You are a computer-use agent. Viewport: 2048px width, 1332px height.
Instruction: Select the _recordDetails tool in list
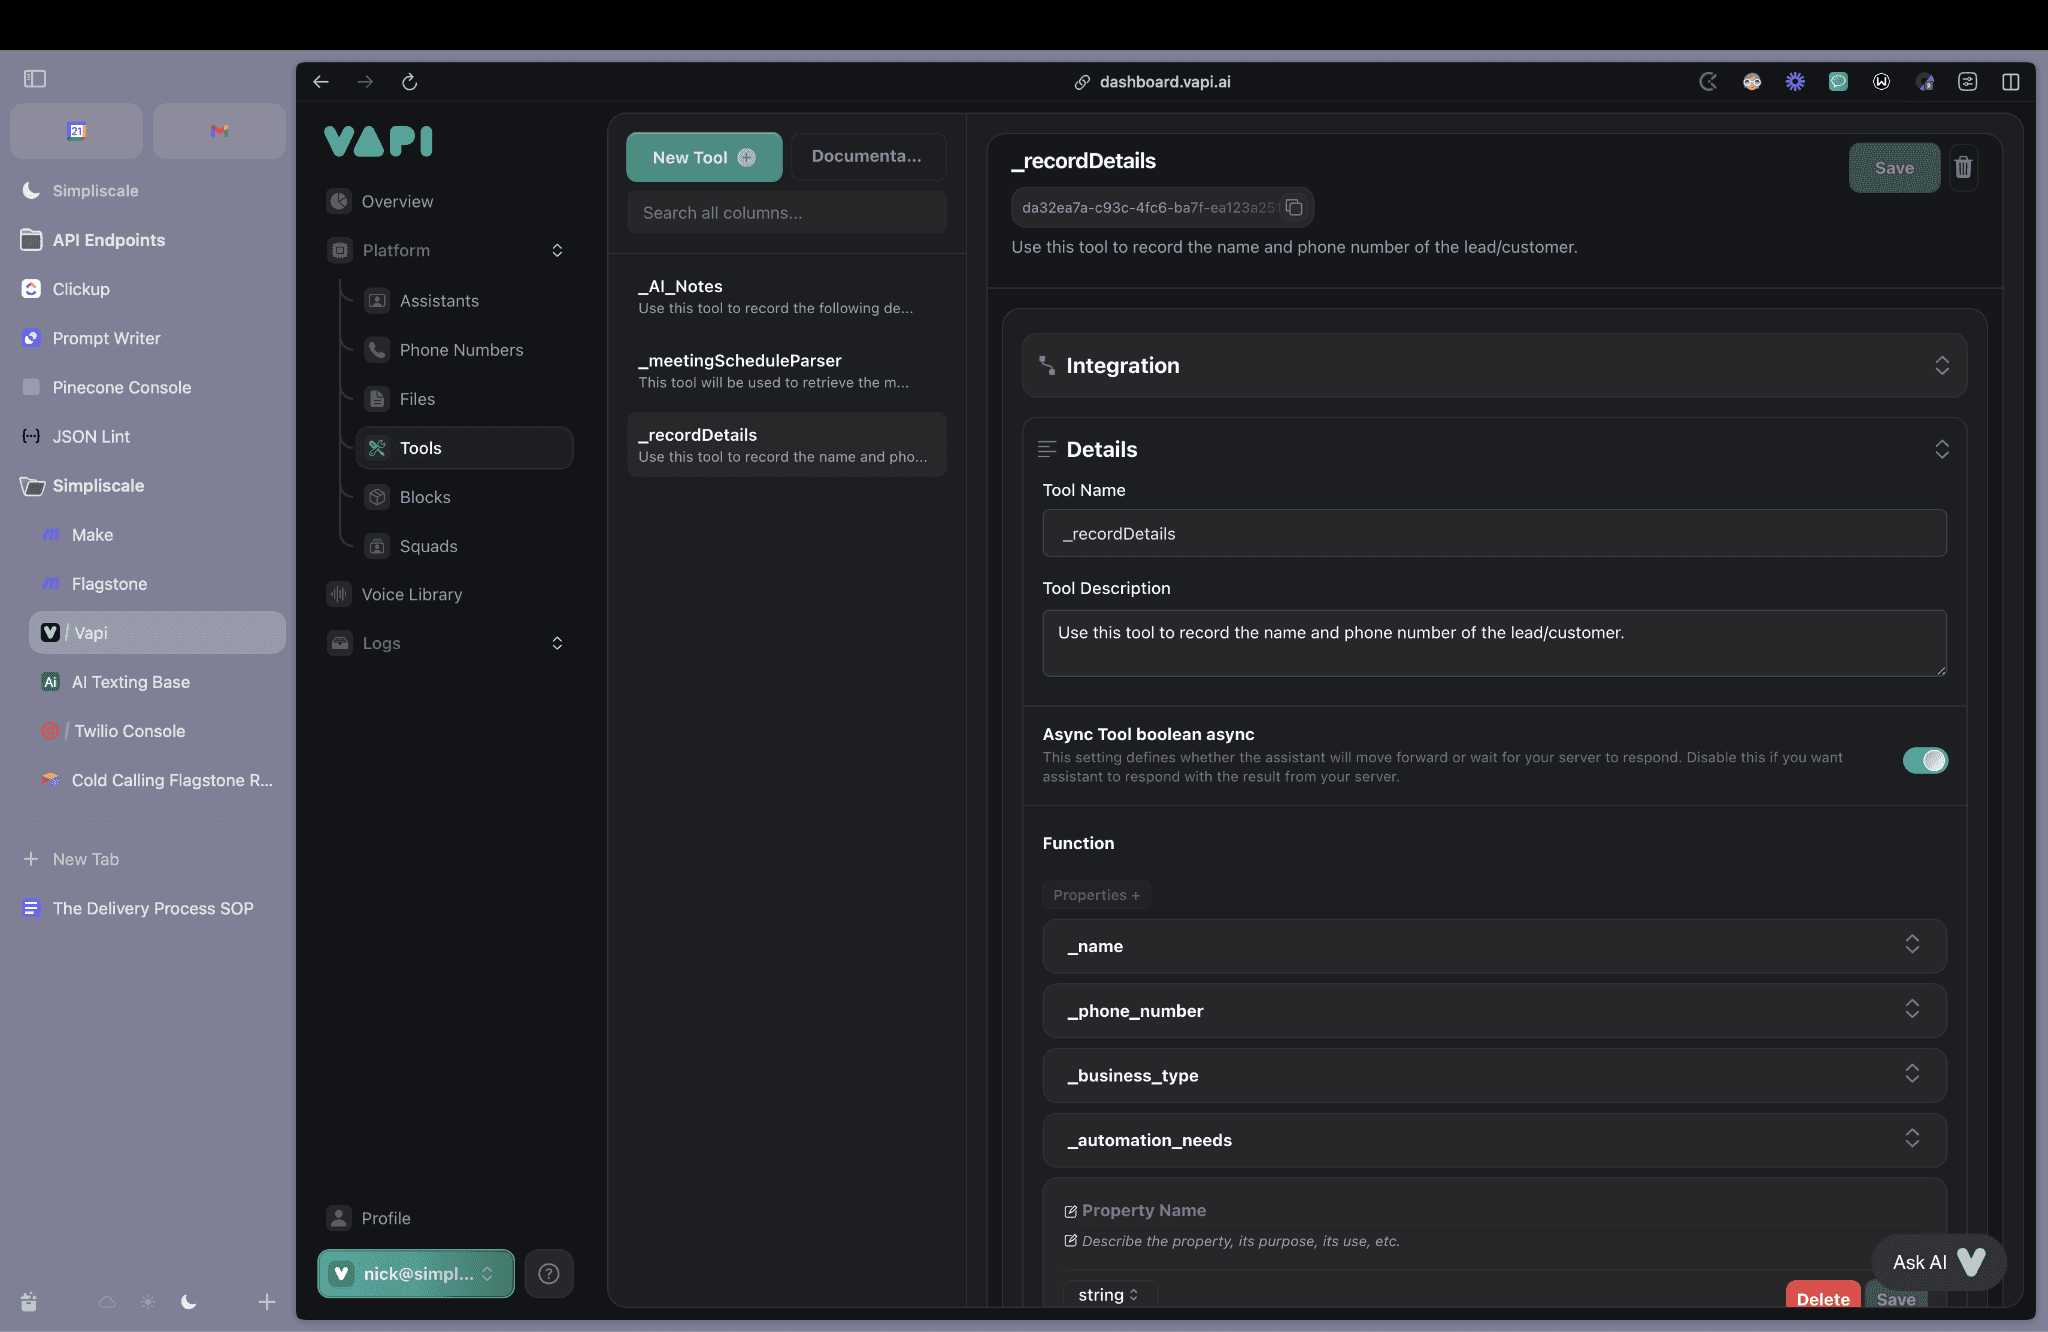(786, 445)
